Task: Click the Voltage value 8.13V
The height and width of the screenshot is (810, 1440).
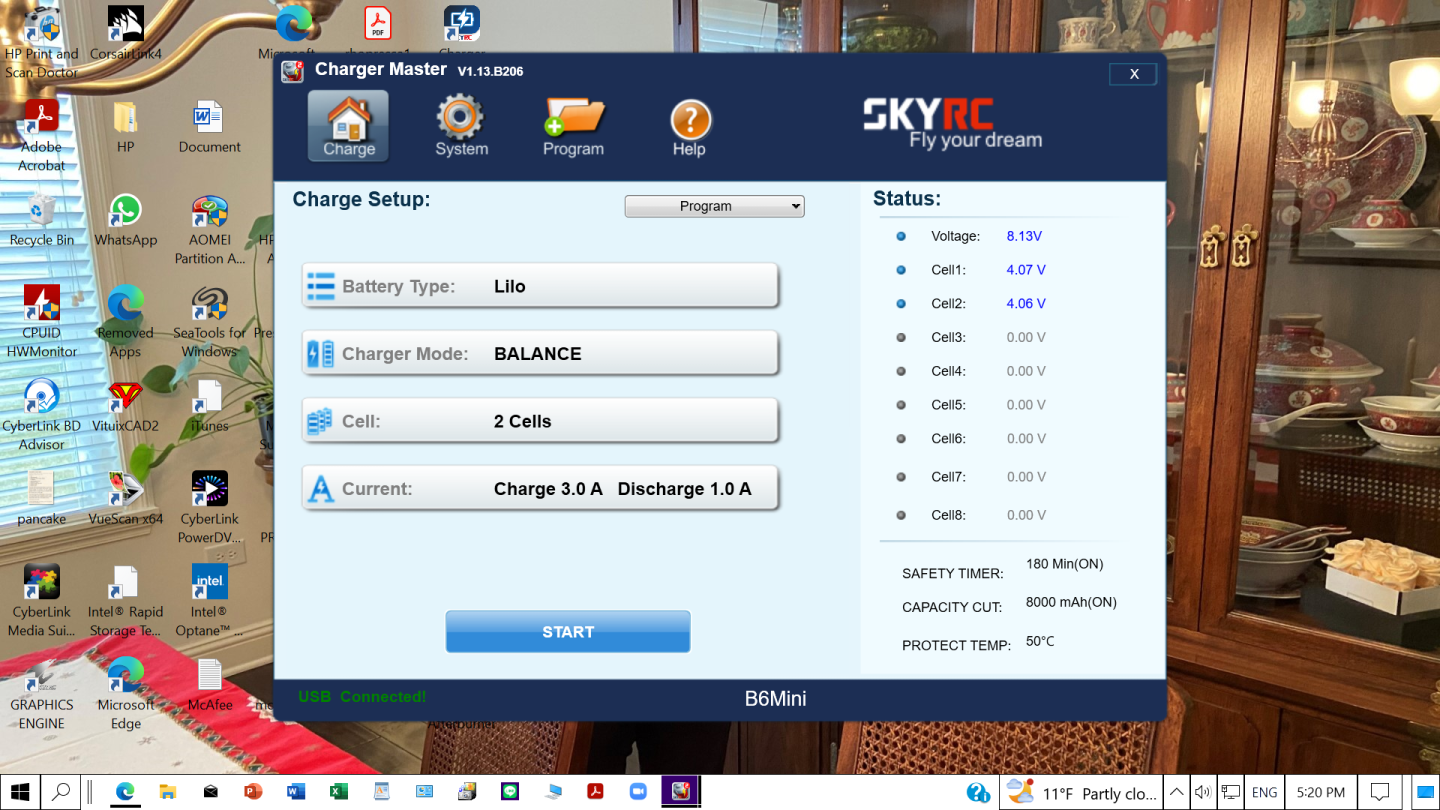Action: coord(1024,236)
